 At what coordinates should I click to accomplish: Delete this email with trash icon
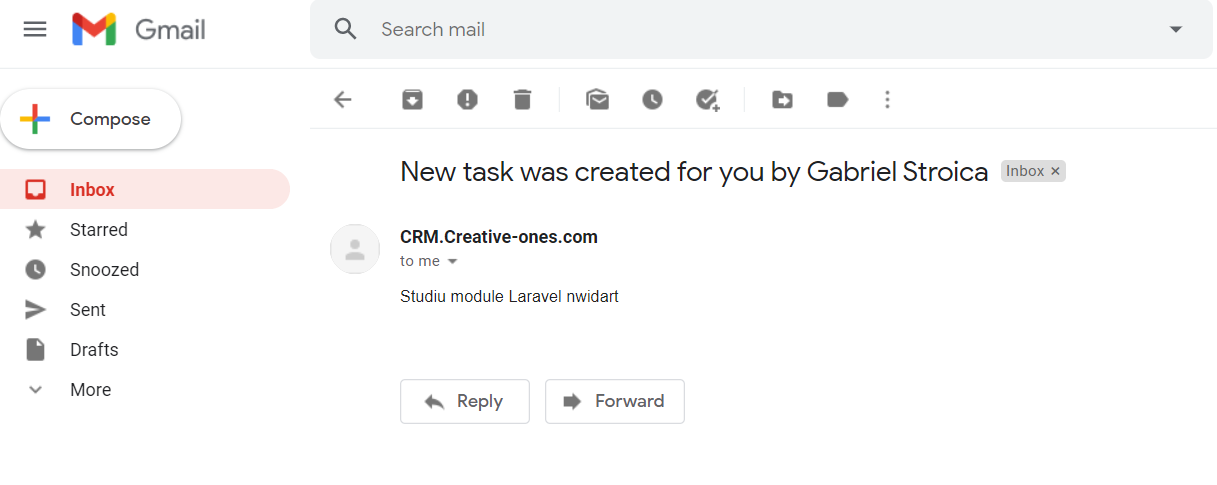pyautogui.click(x=522, y=99)
